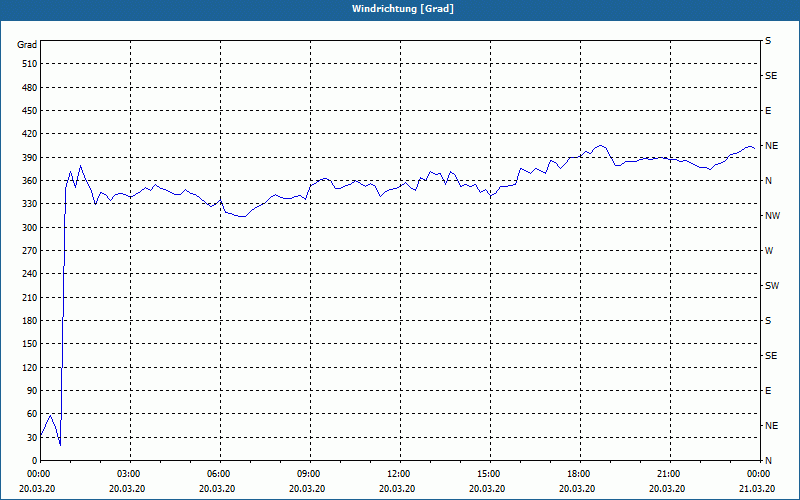Click the chart title 'Windrichtung [Grad]'
800x500 pixels.
(403, 9)
